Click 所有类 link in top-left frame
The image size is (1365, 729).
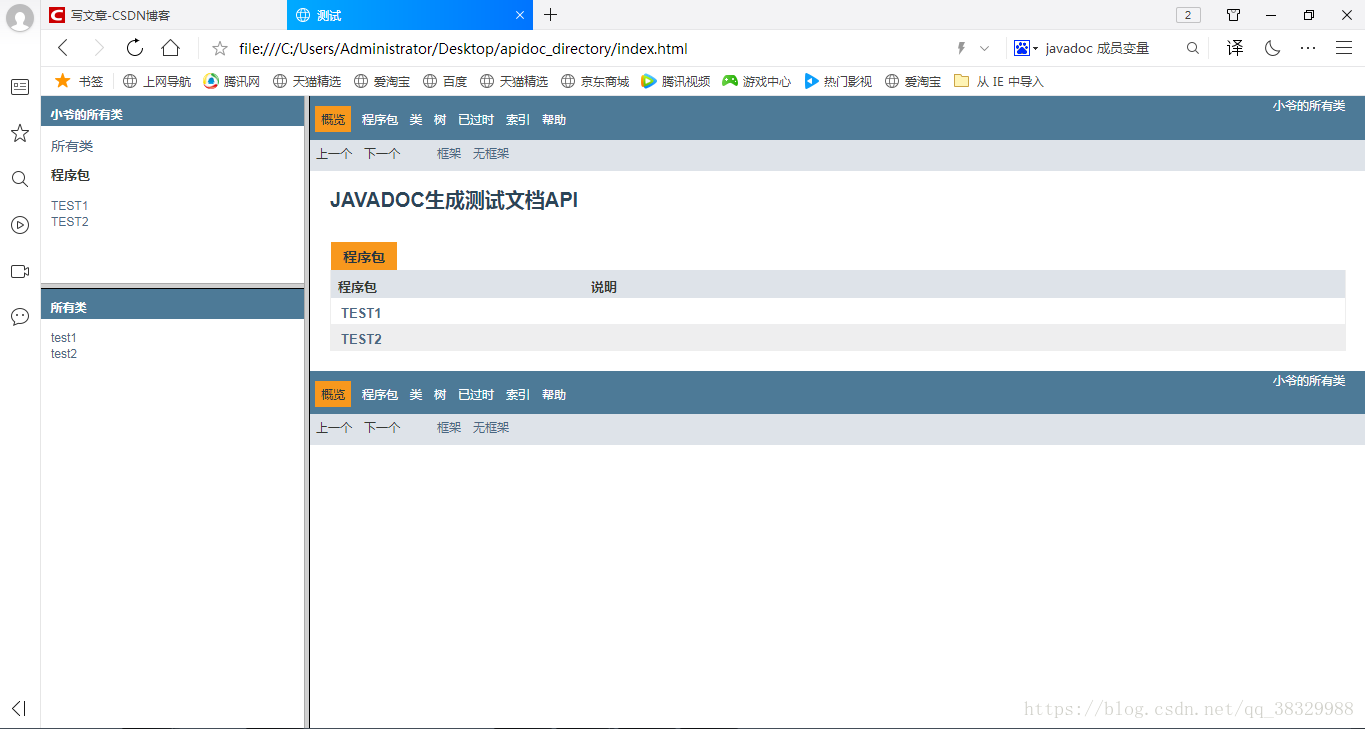point(72,146)
